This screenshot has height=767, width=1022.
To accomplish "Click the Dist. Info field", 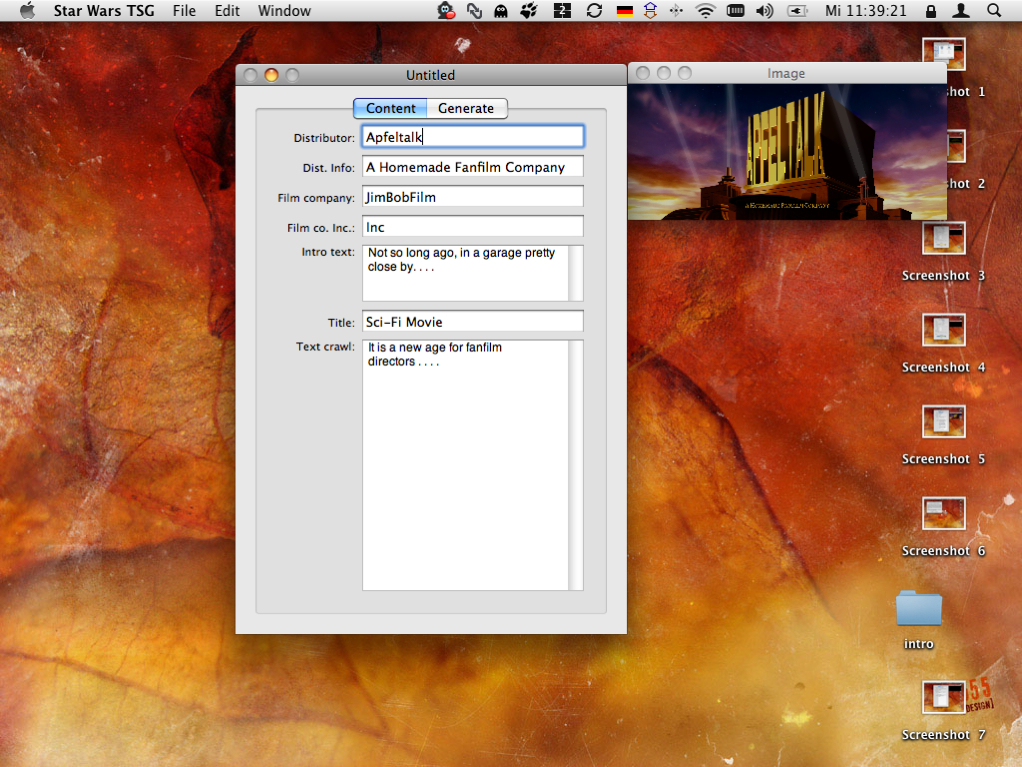I will [x=473, y=167].
